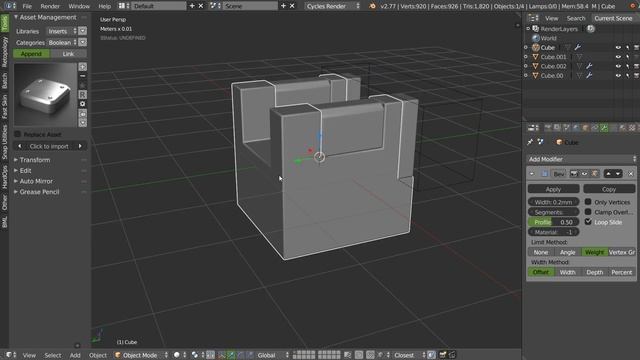The image size is (640, 360).
Task: Toggle Bevel modifier render camera icon
Action: [x=574, y=174]
